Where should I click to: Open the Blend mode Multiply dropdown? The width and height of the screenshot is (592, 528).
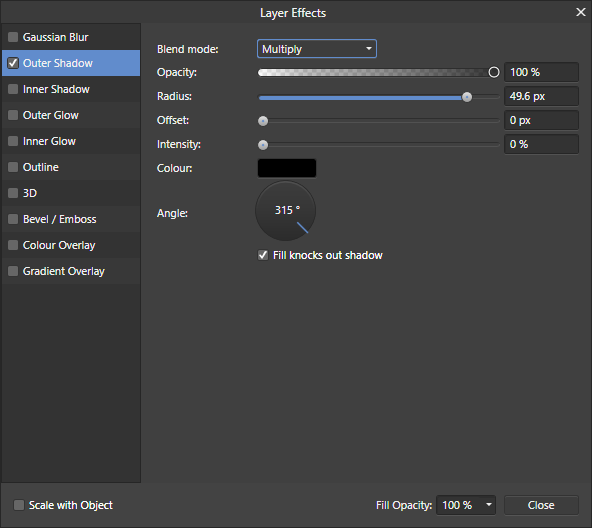pos(317,49)
